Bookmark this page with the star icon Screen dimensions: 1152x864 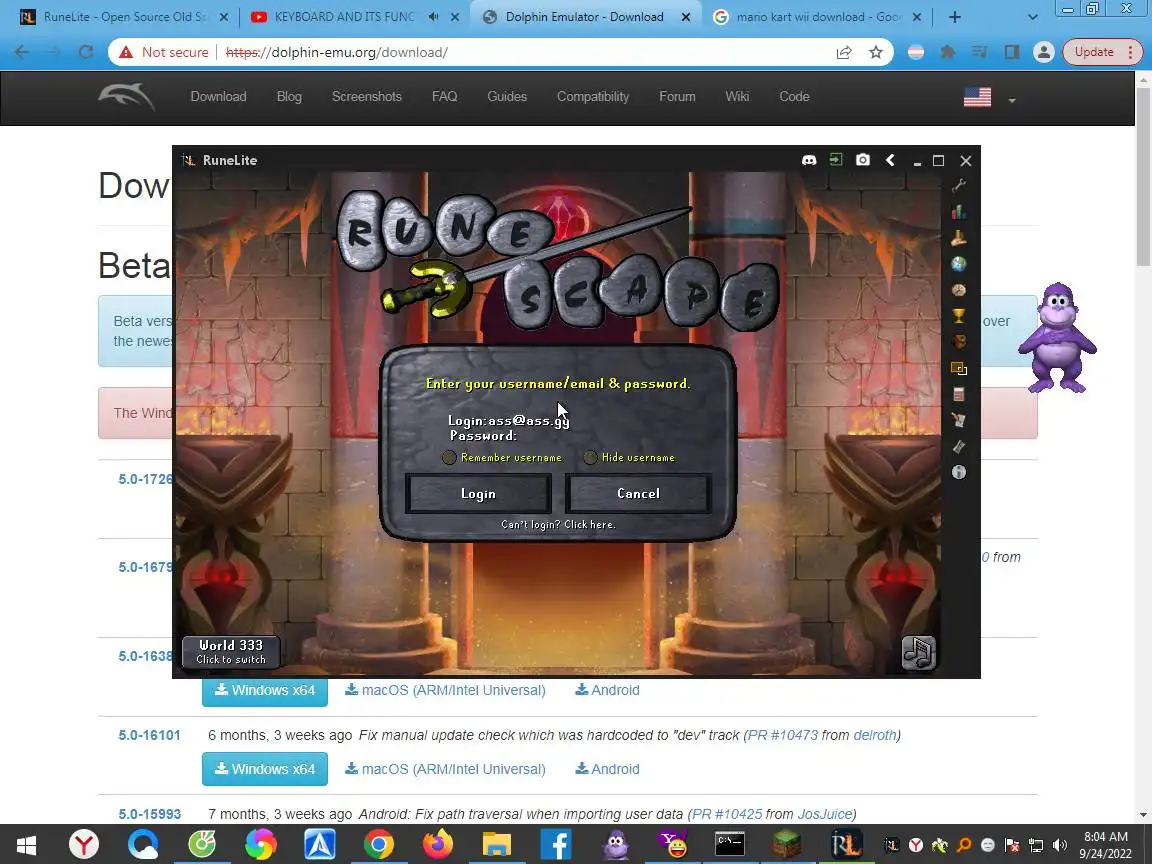tap(875, 52)
